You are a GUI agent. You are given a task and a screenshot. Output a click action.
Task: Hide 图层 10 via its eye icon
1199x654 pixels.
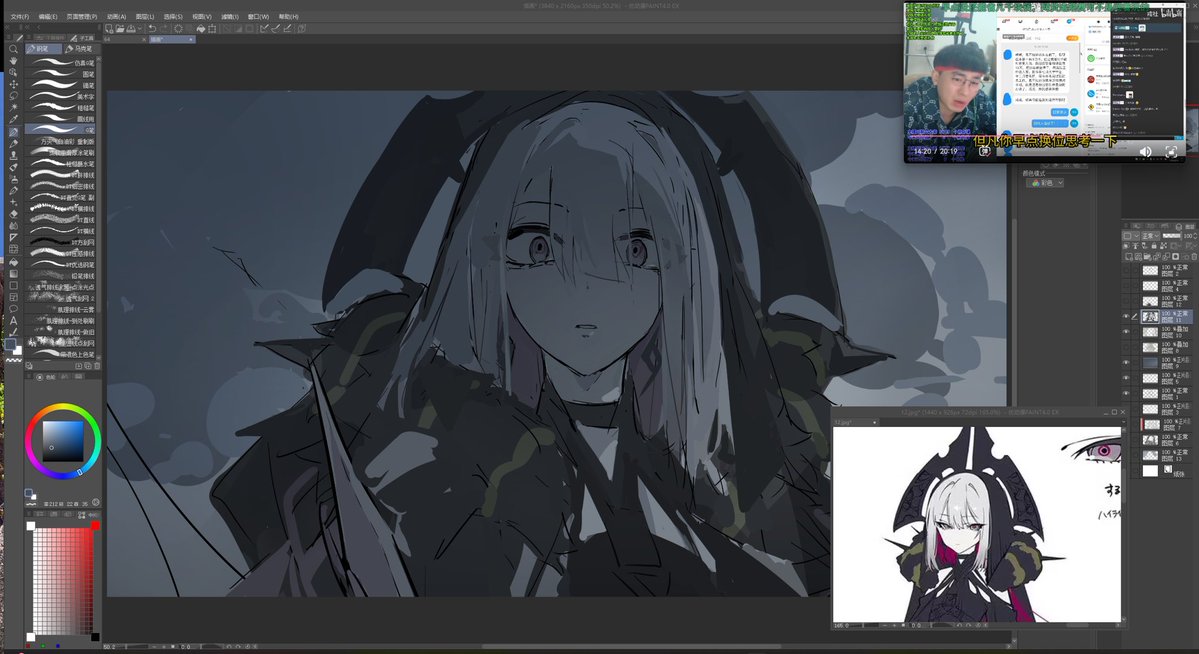tap(1126, 331)
